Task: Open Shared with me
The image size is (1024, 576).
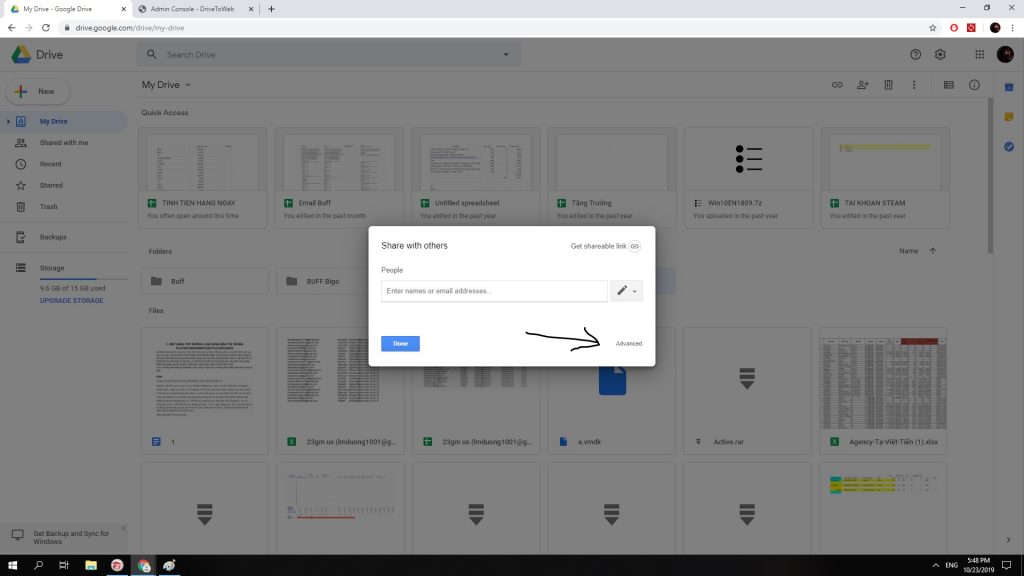Action: point(63,143)
